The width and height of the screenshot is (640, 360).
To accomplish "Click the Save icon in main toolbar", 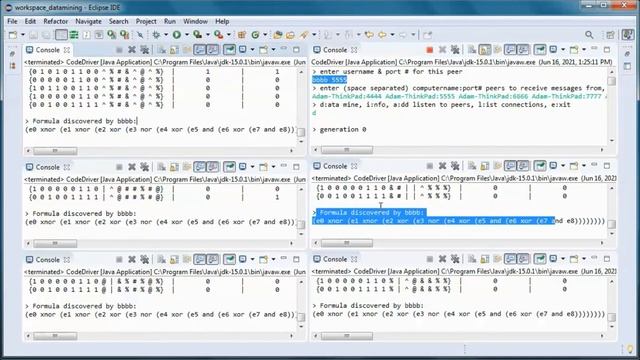I will tap(33, 35).
